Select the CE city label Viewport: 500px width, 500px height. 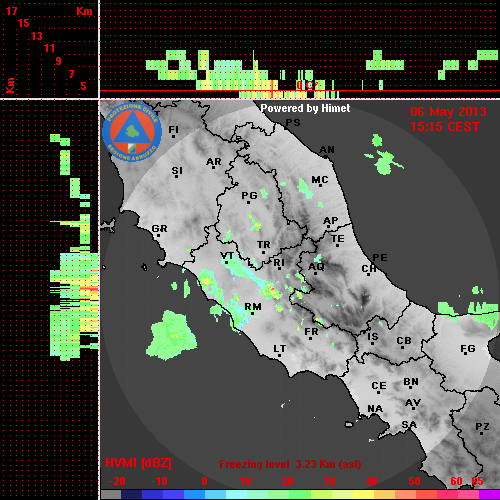(379, 386)
